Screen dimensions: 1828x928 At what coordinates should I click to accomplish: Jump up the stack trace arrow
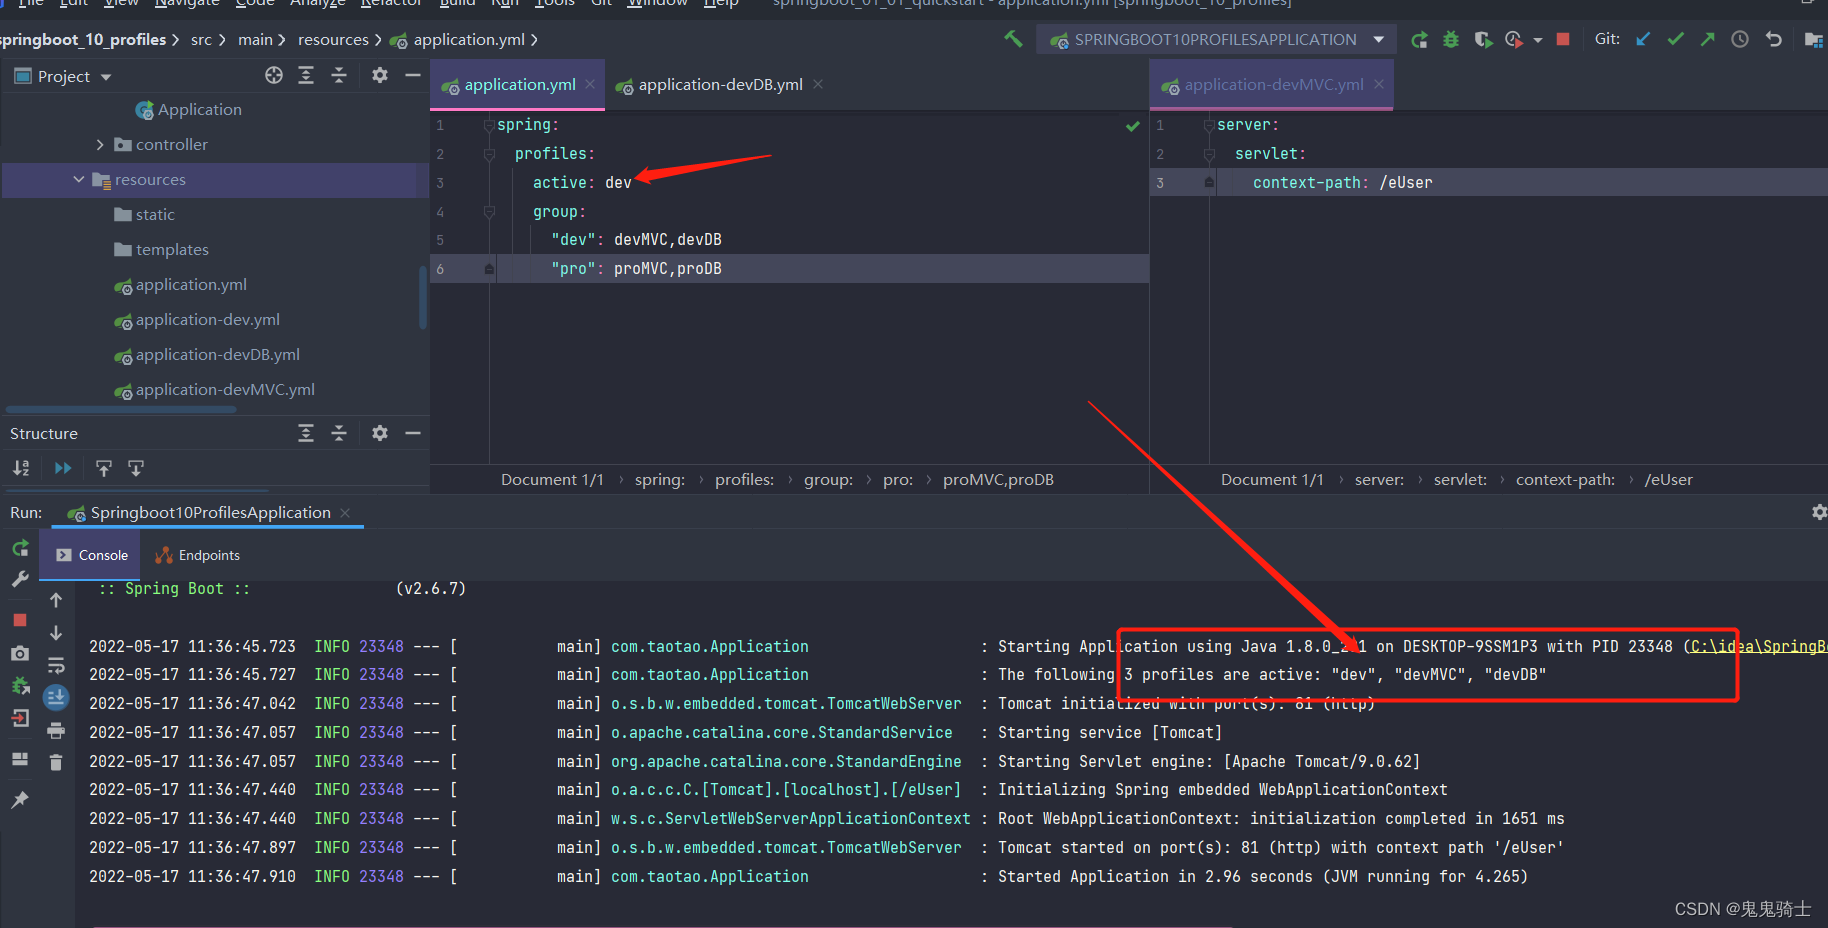(56, 600)
